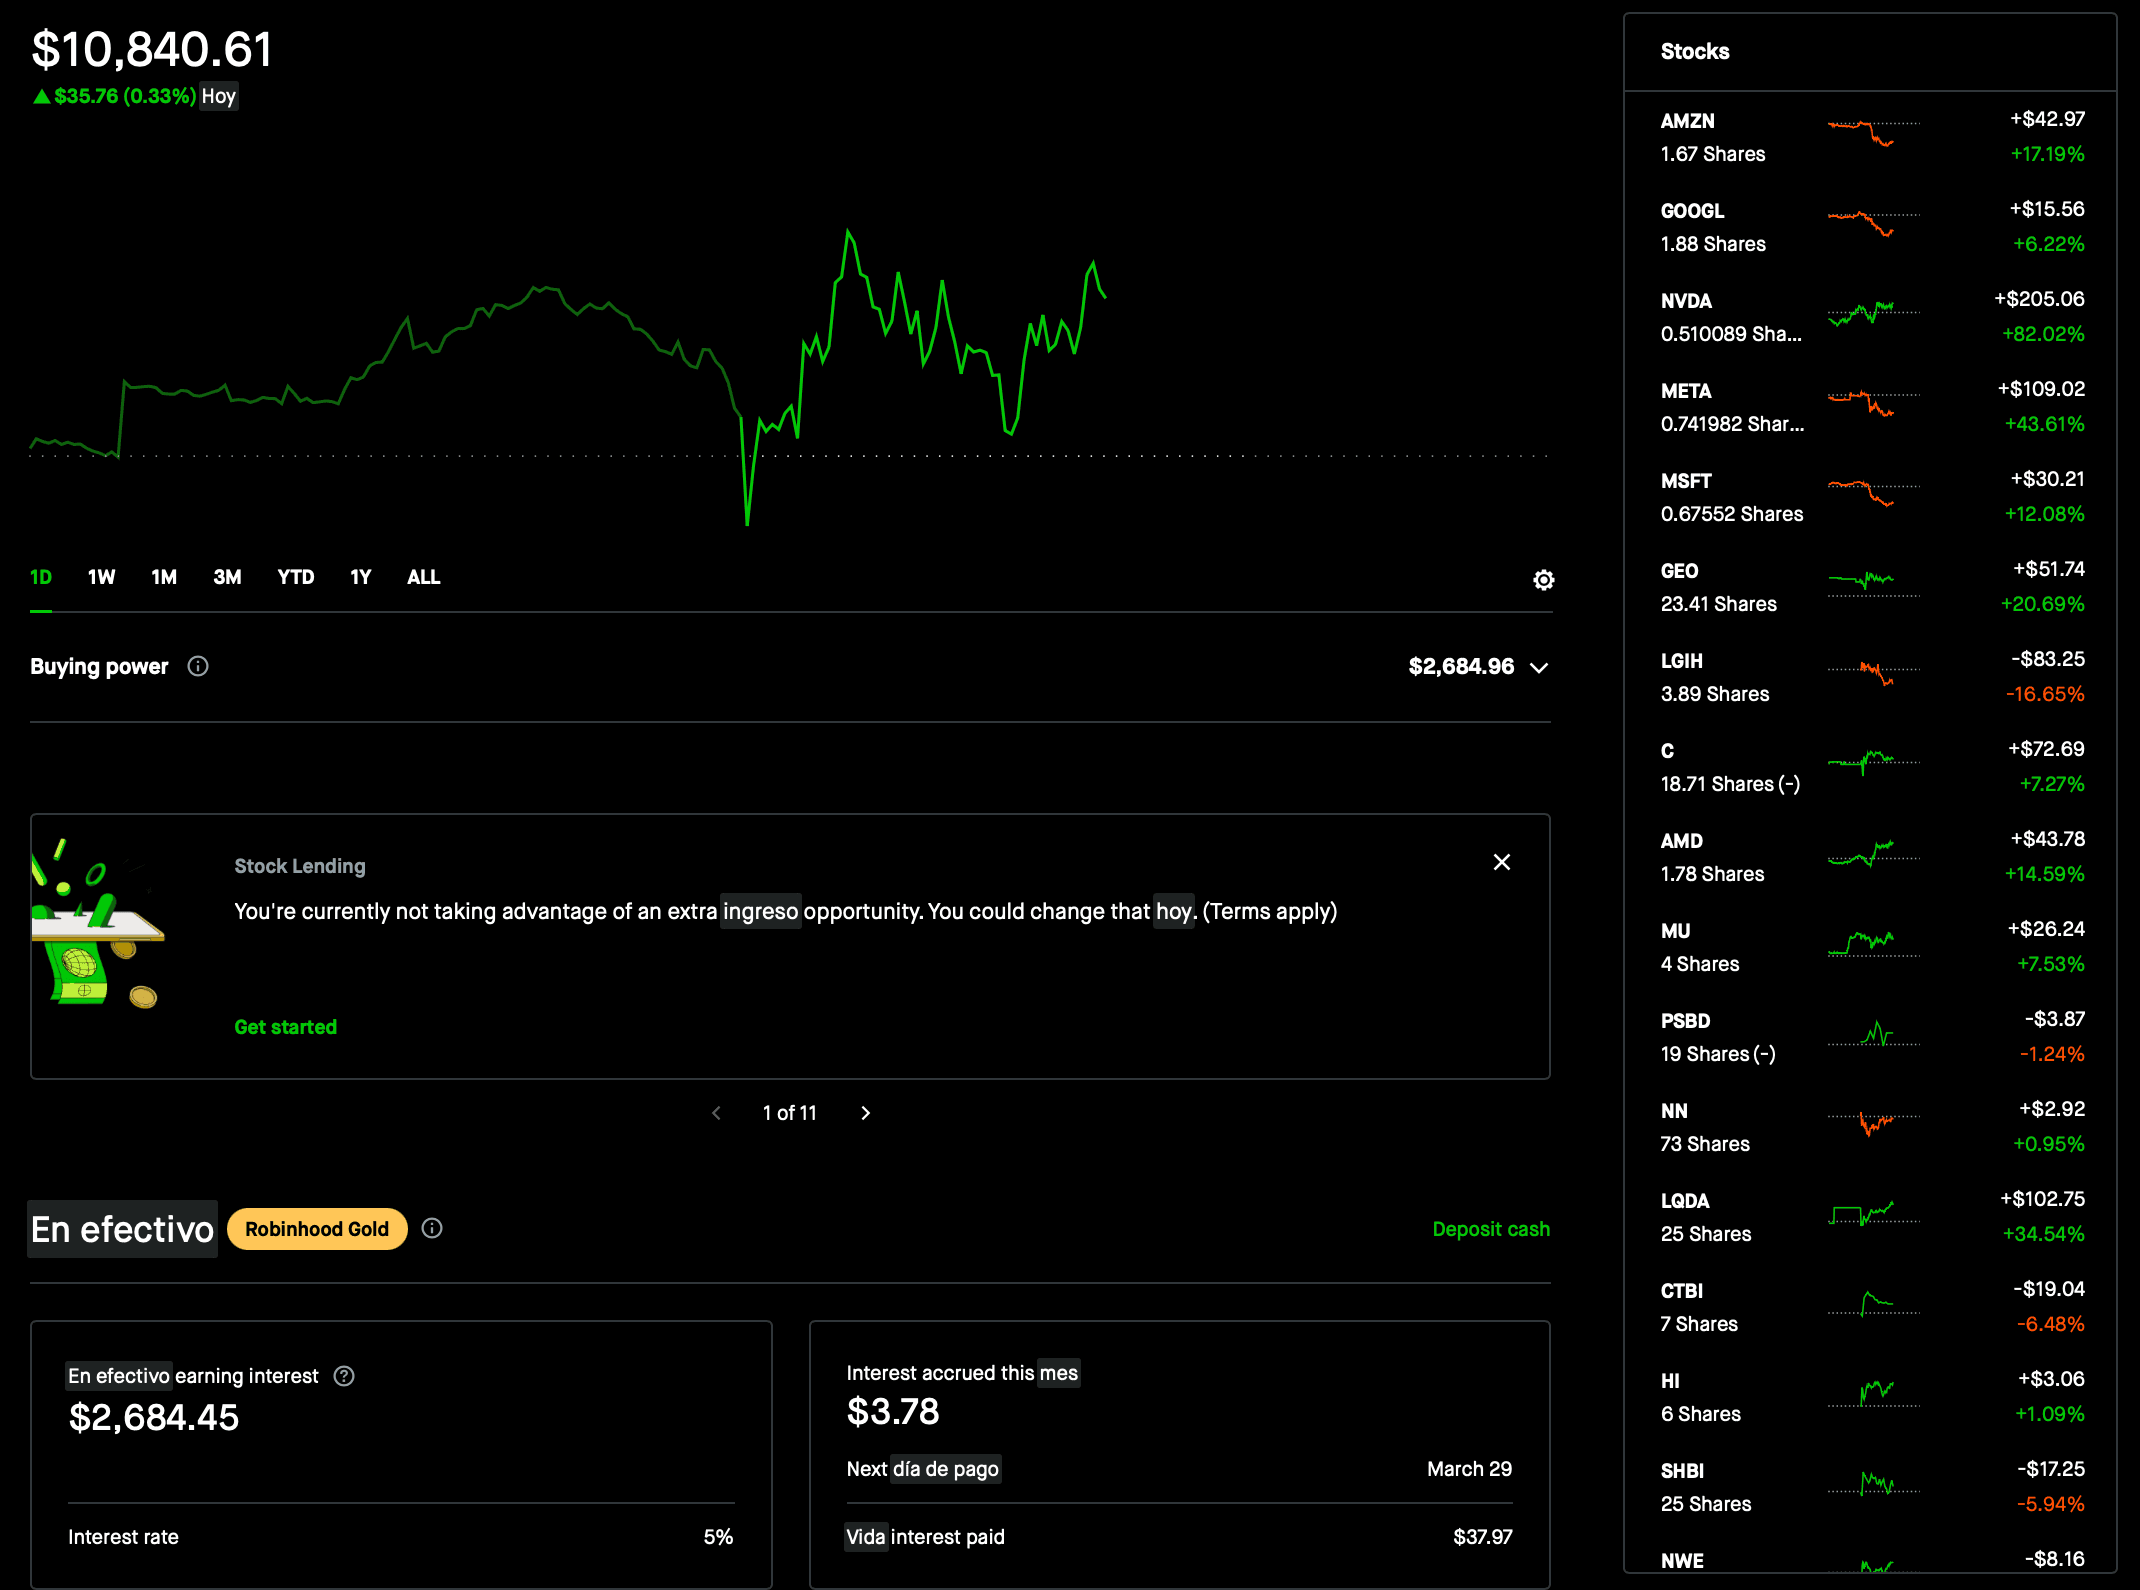Open the HI stock row
Viewport: 2140px width, 1590px height.
tap(1871, 1397)
